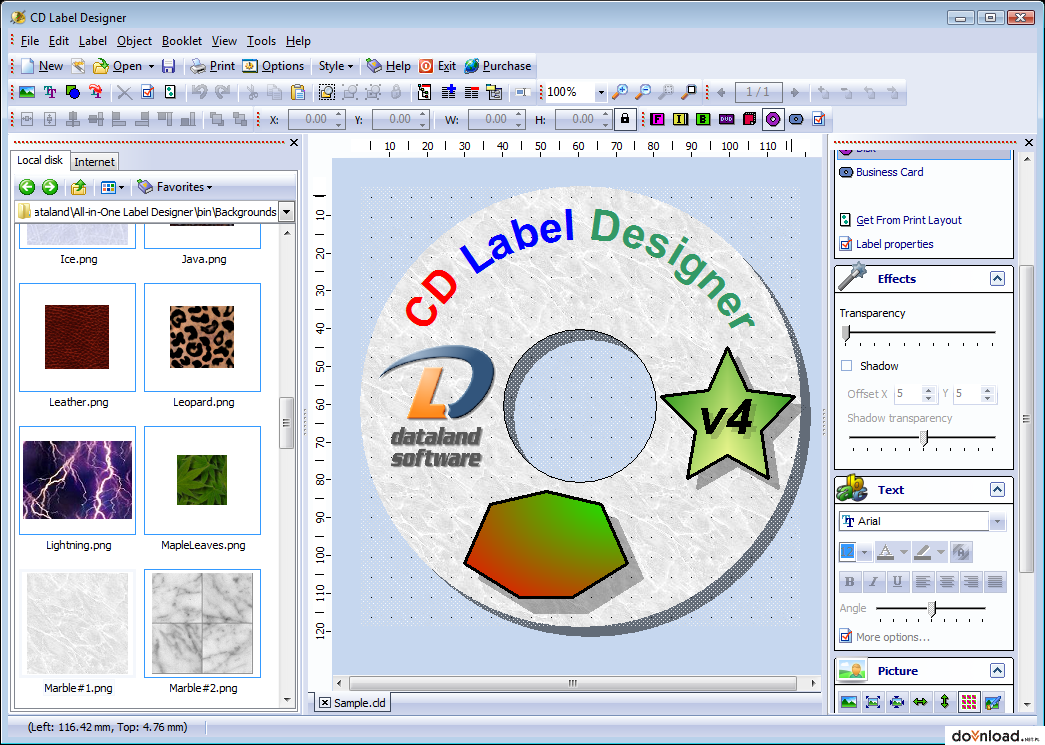Click the X position input field
Viewport: 1045px width, 745px height.
click(x=316, y=119)
